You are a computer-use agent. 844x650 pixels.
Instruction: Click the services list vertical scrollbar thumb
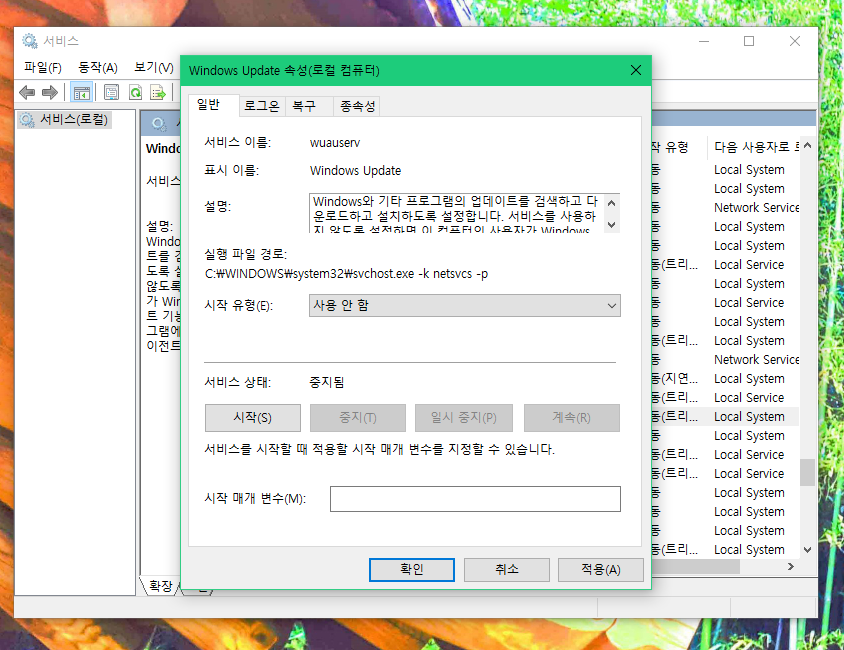coord(807,472)
